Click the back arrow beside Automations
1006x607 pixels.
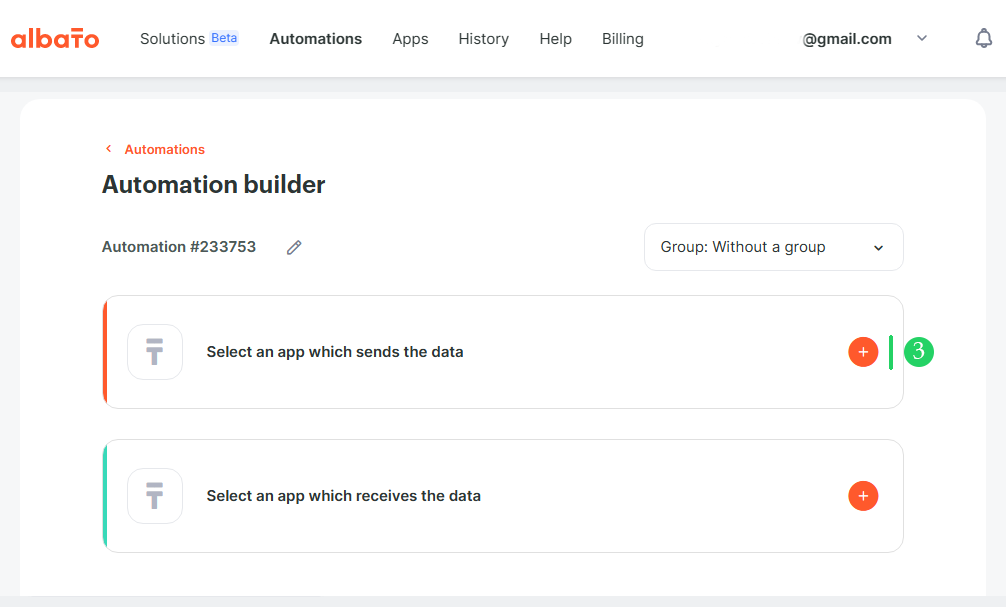[108, 149]
